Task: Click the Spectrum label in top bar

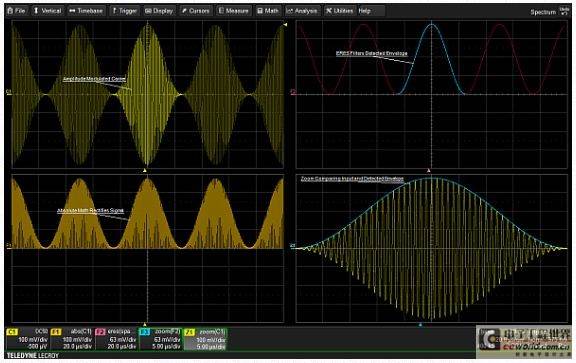Action: pyautogui.click(x=543, y=12)
